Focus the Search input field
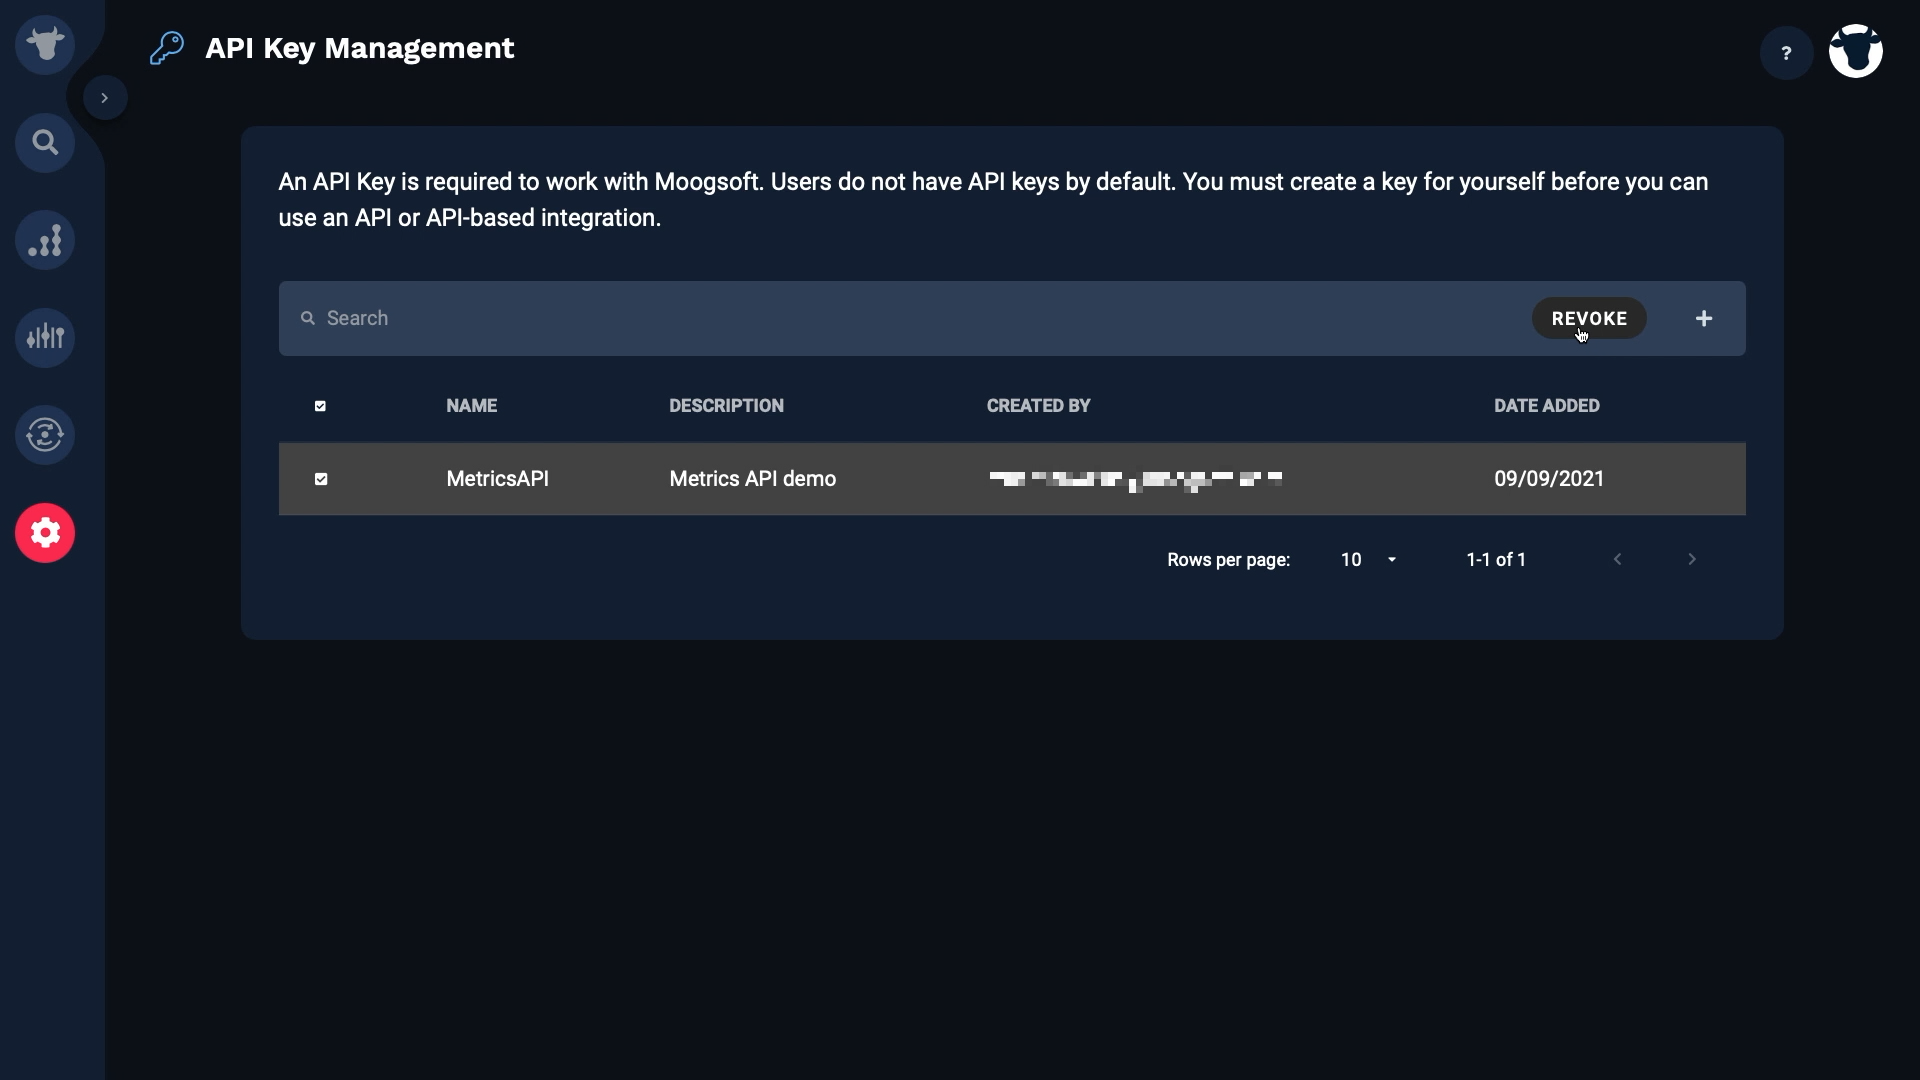 (900, 318)
